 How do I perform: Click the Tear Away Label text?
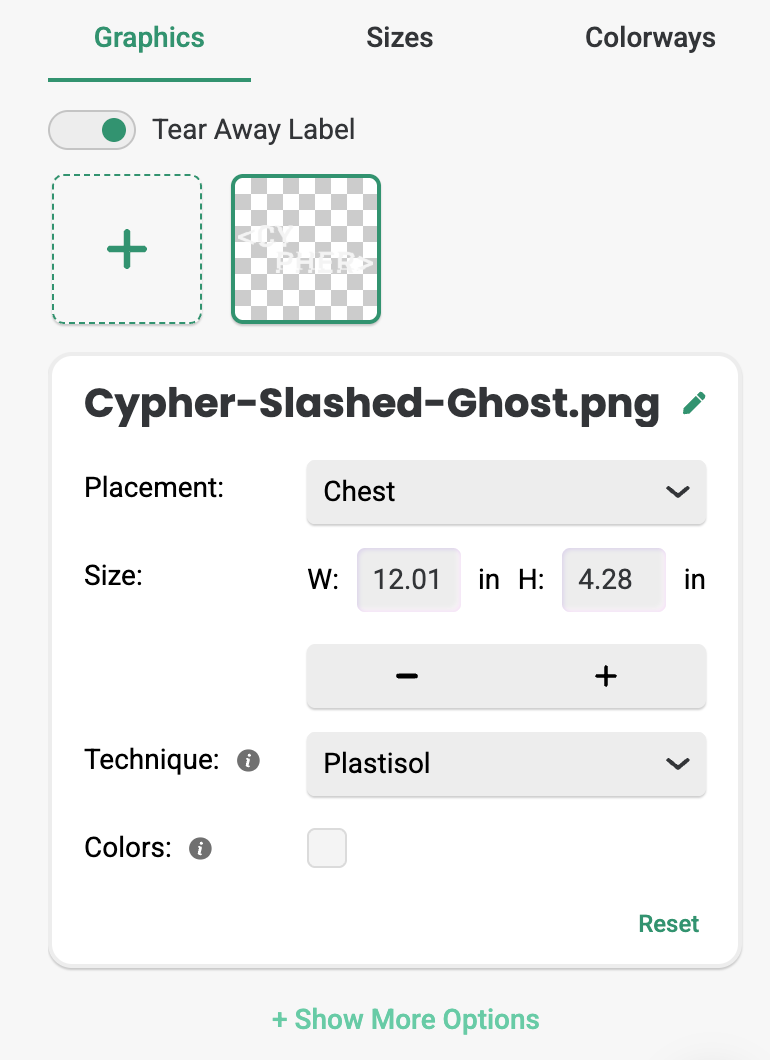point(253,130)
